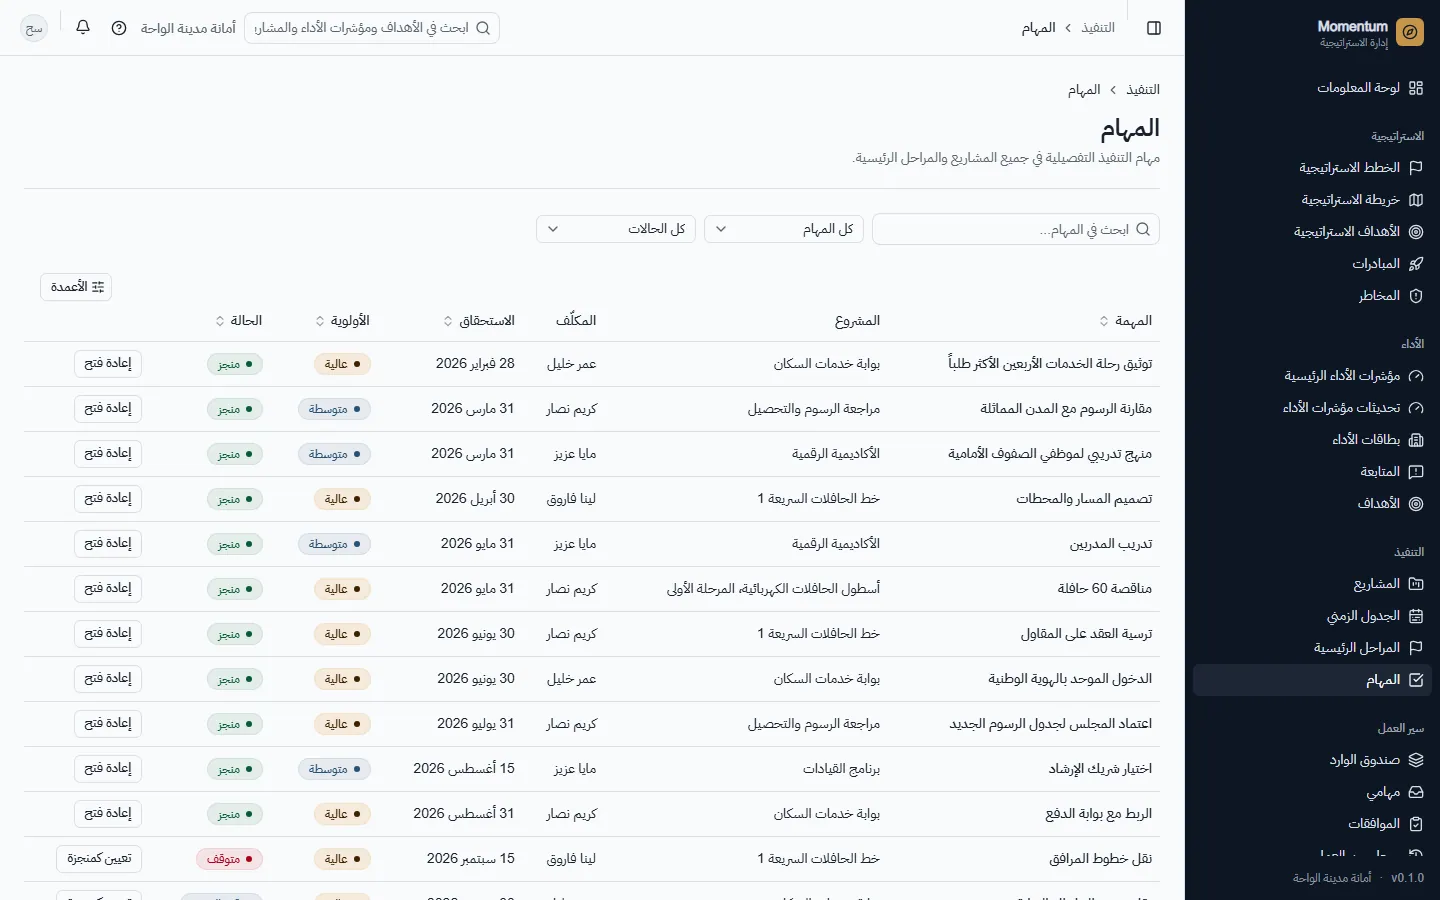Sort table by المهمة column
1440x900 pixels.
point(1126,321)
